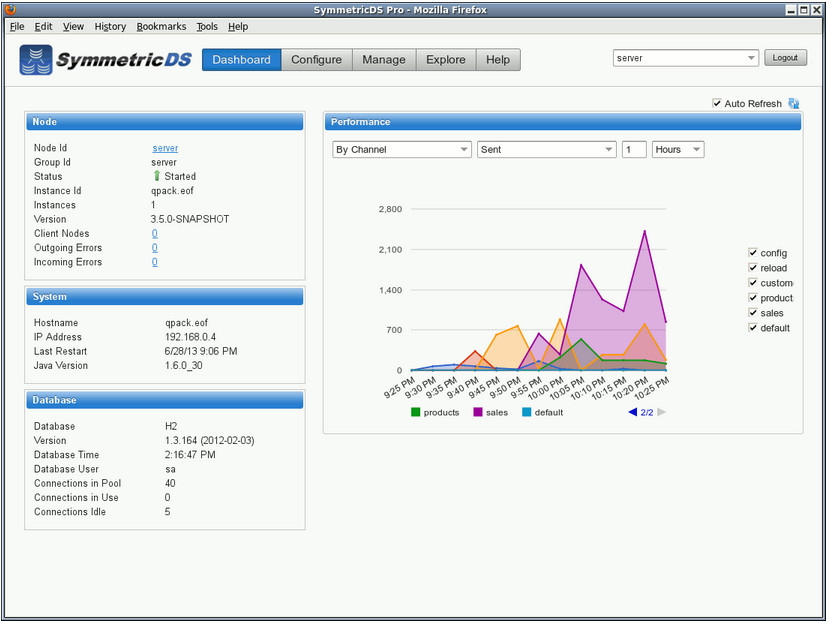Switch to the Manage tab

(x=384, y=60)
